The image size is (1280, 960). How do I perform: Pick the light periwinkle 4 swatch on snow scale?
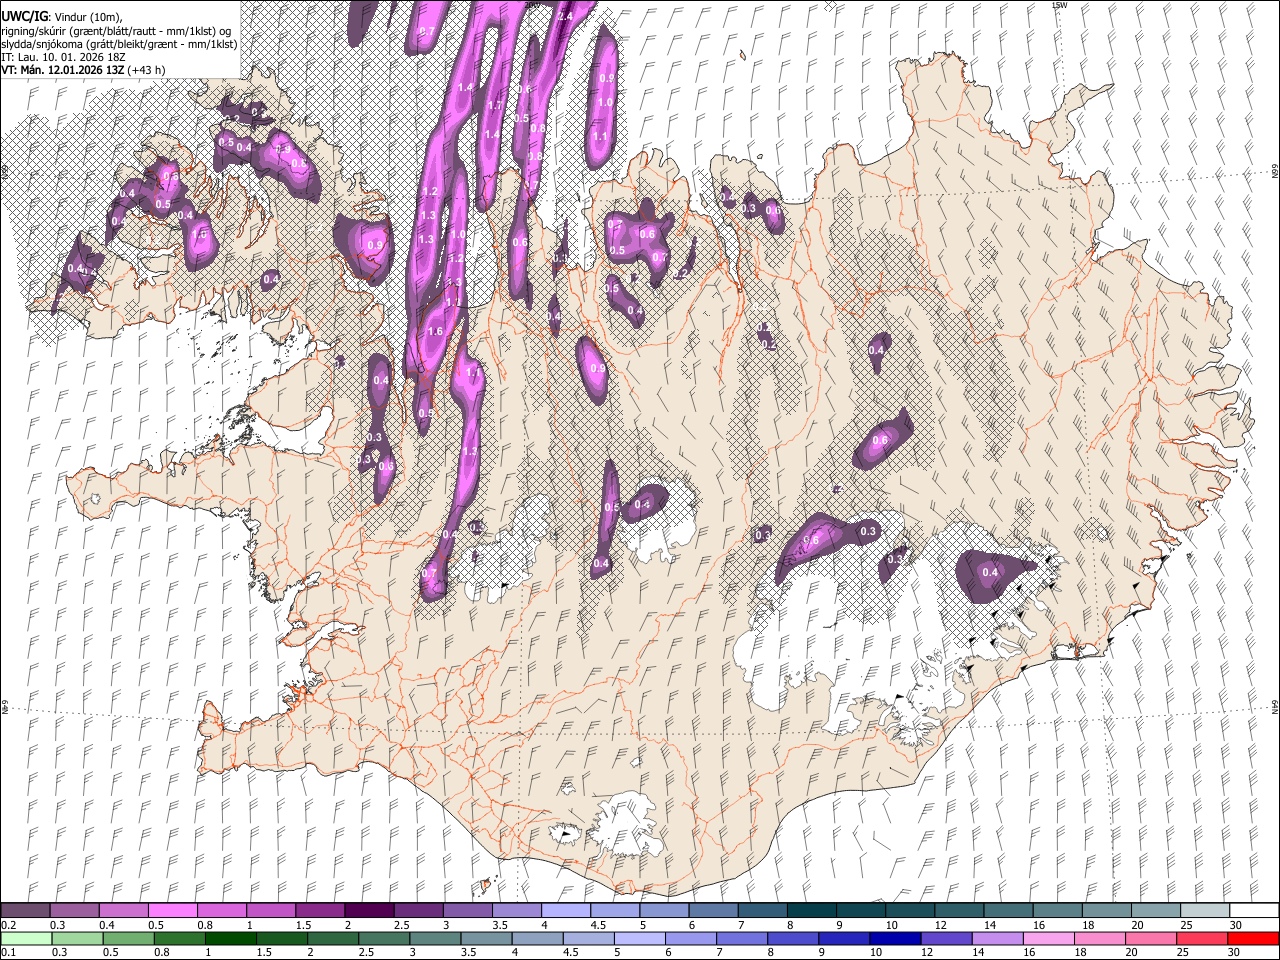point(565,910)
